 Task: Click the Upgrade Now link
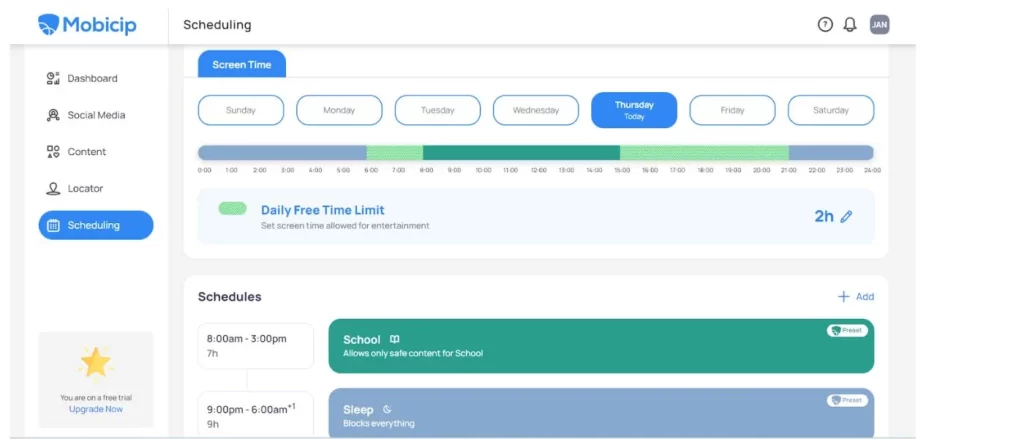pos(96,410)
